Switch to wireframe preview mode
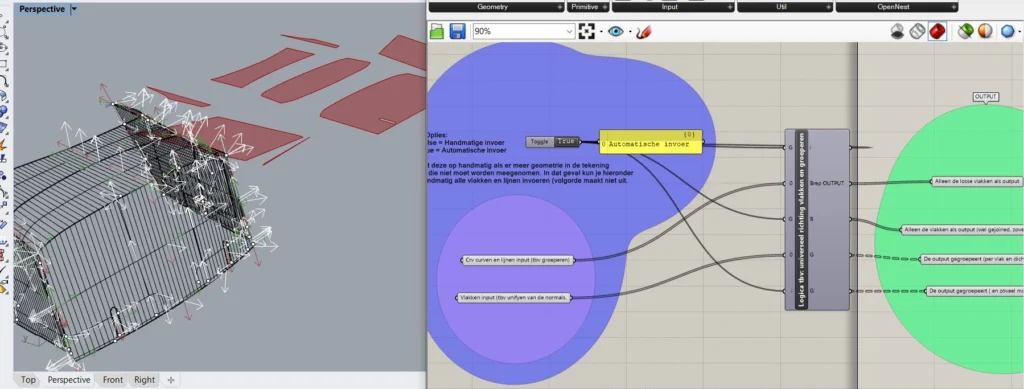This screenshot has height=389, width=1024. click(x=918, y=31)
